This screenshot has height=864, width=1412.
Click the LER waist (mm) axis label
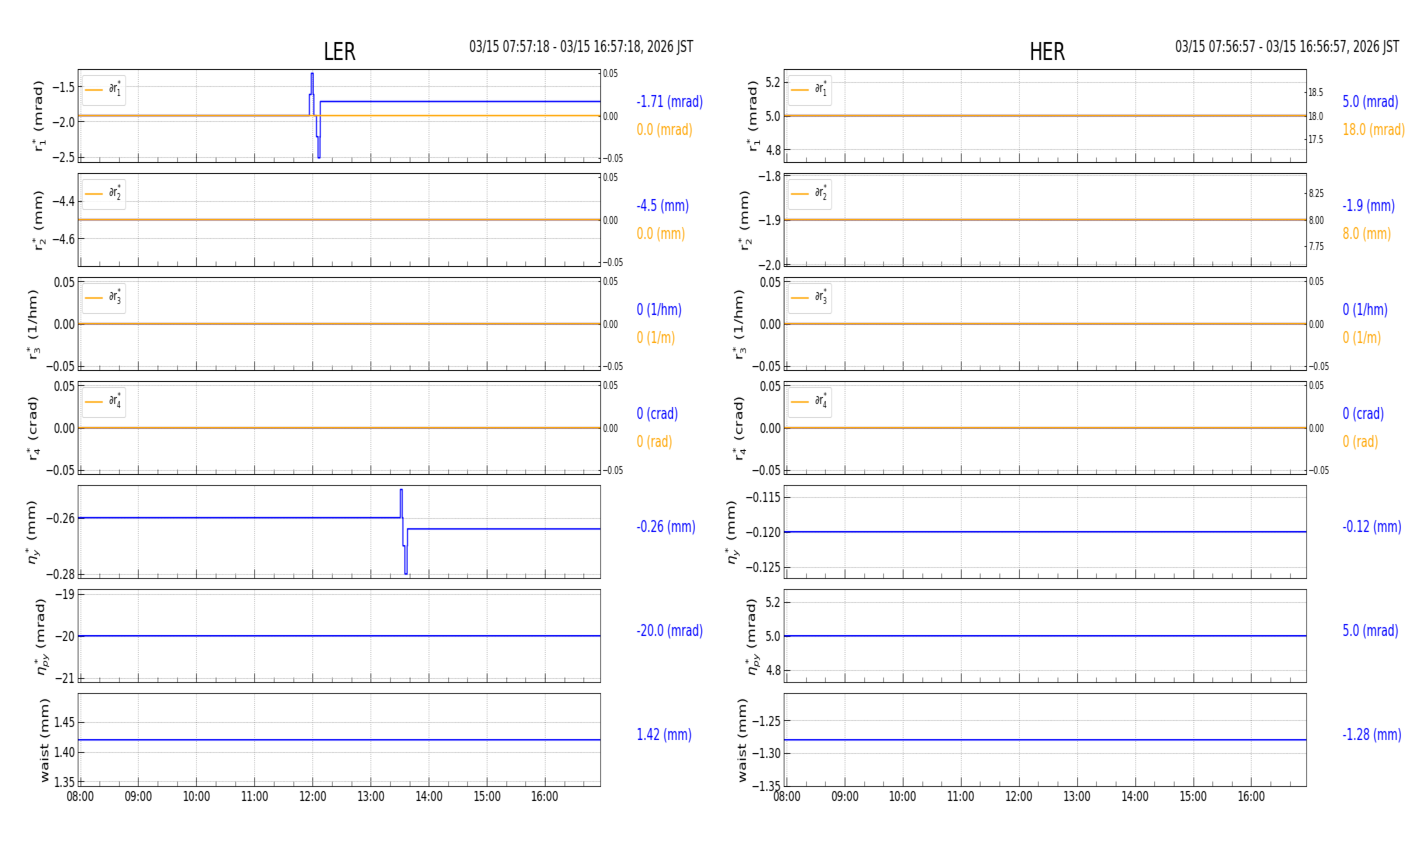point(44,740)
